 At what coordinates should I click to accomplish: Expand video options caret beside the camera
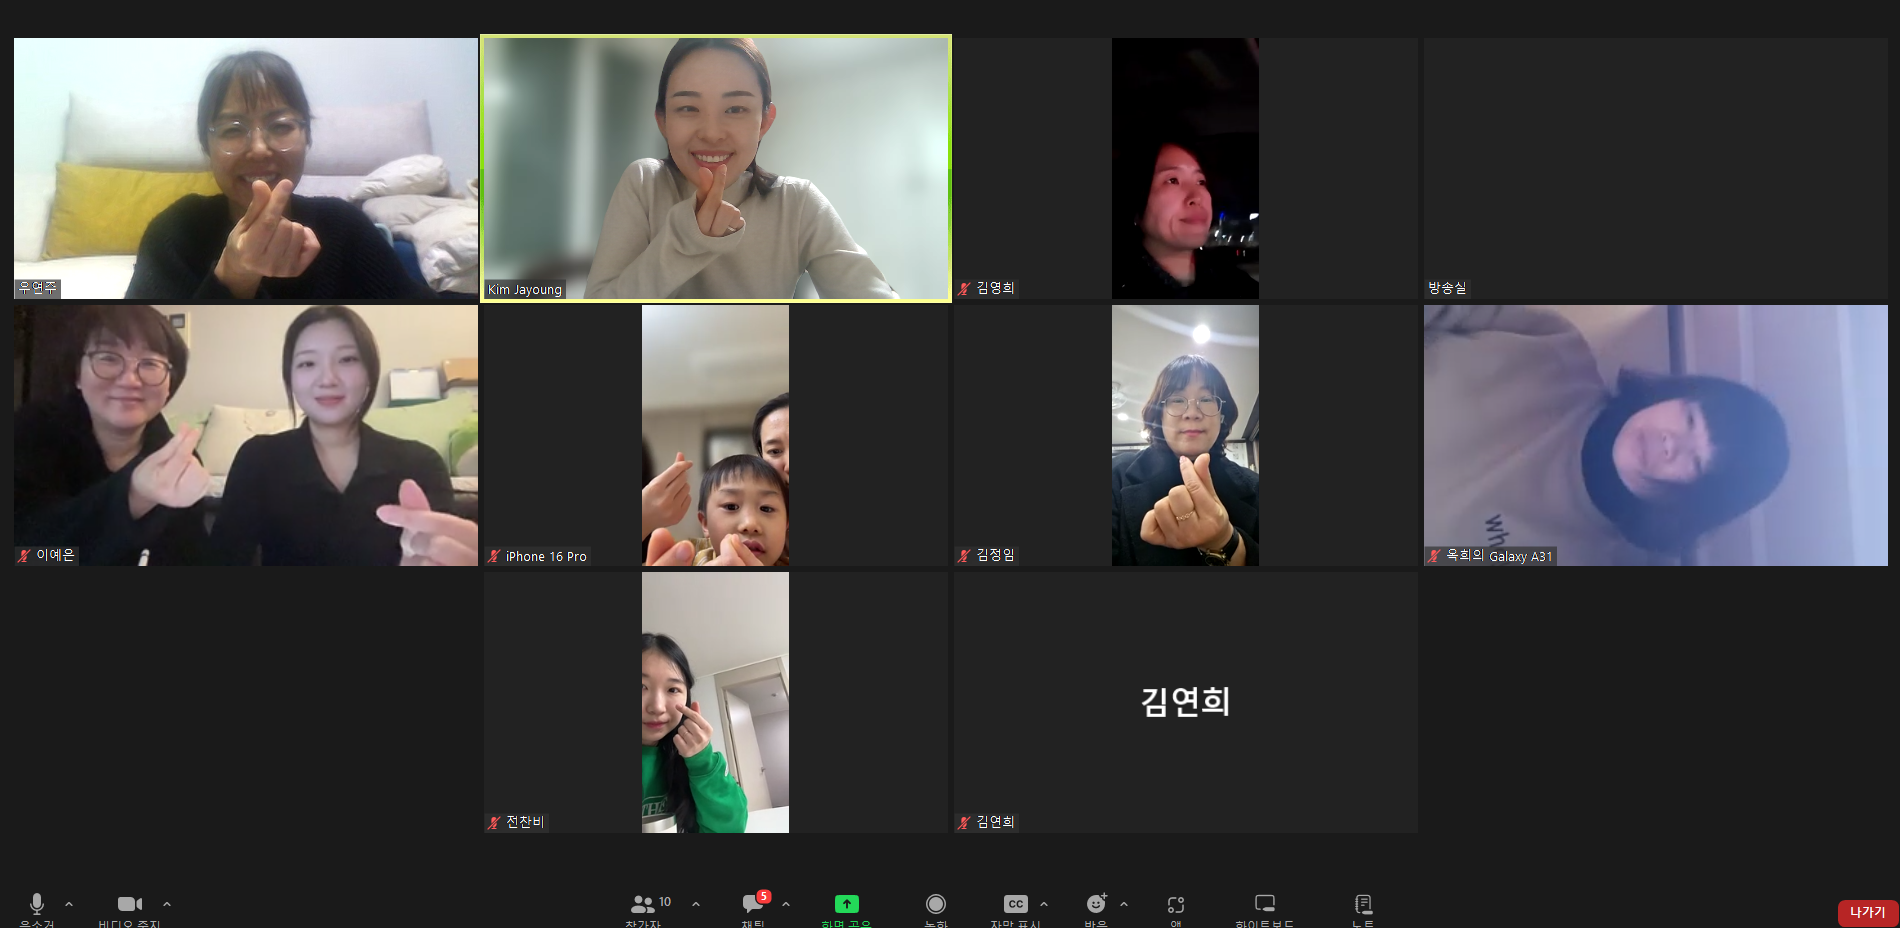[167, 904]
